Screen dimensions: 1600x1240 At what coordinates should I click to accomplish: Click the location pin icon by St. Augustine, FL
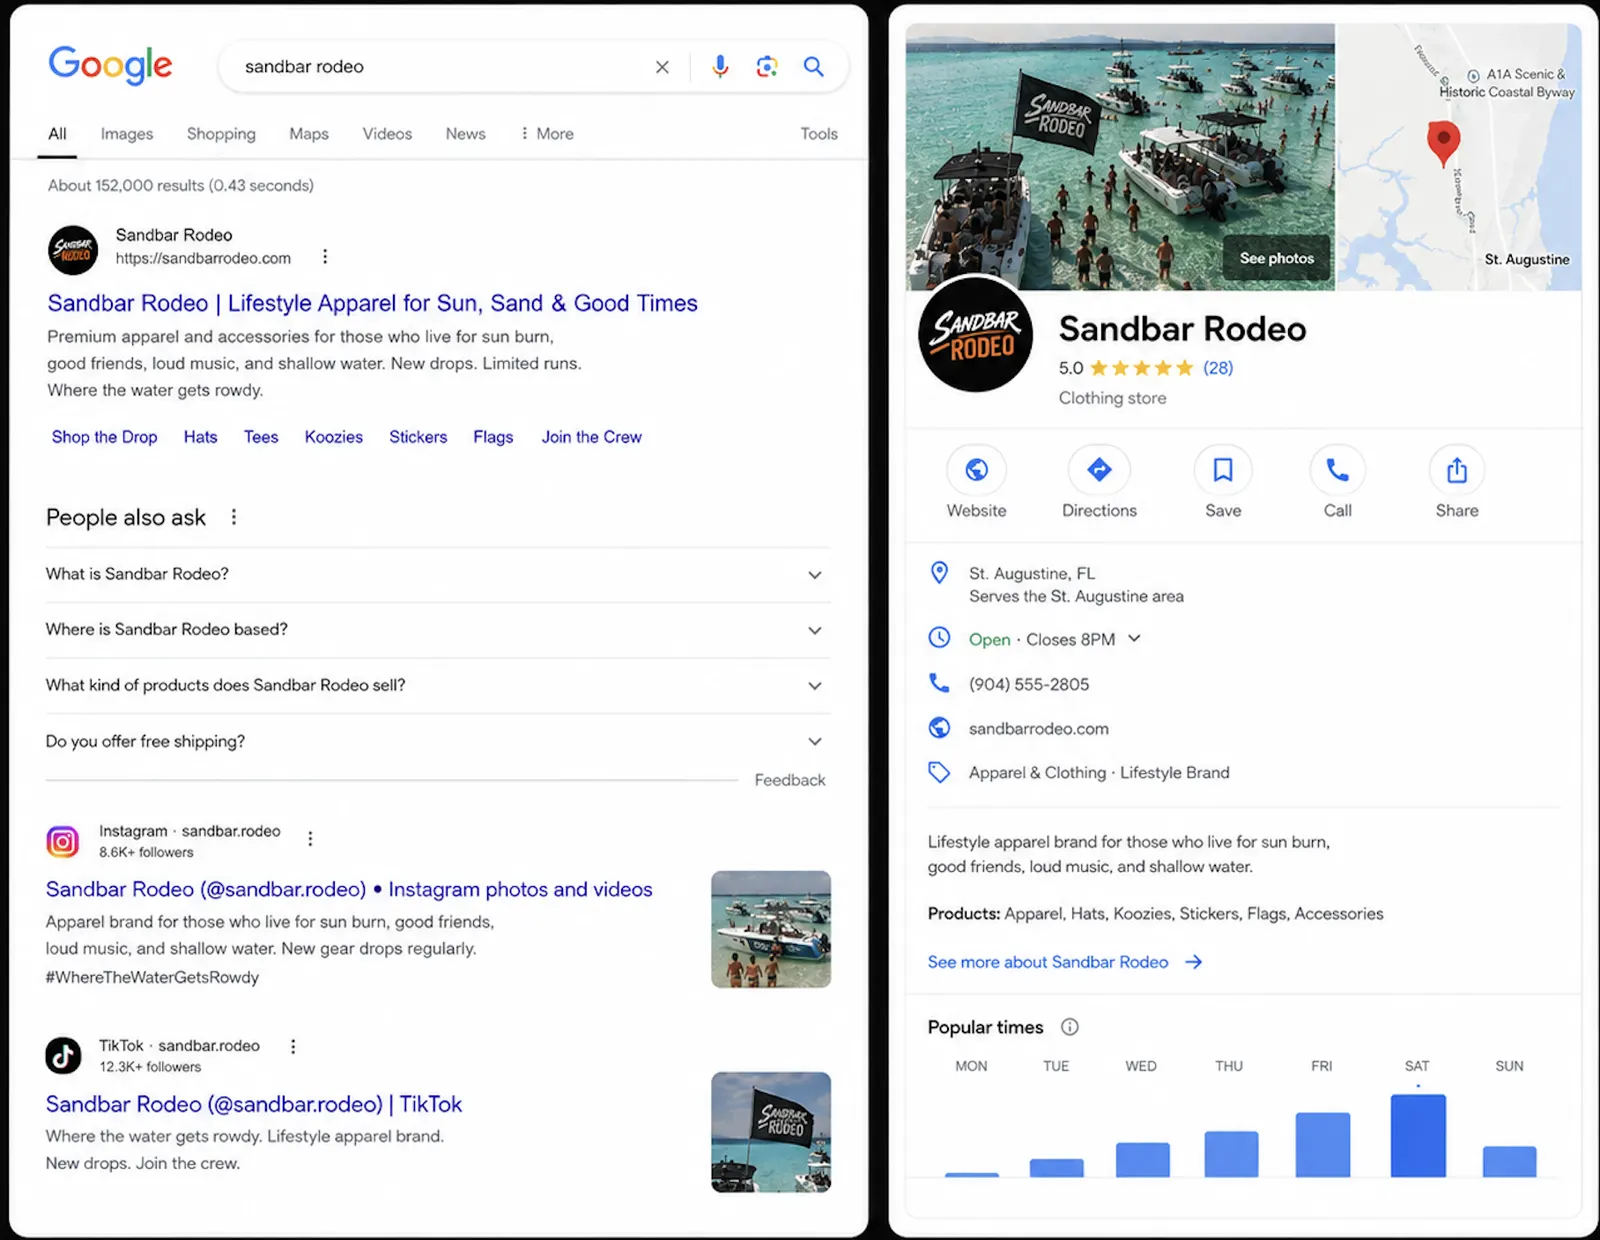tap(939, 573)
